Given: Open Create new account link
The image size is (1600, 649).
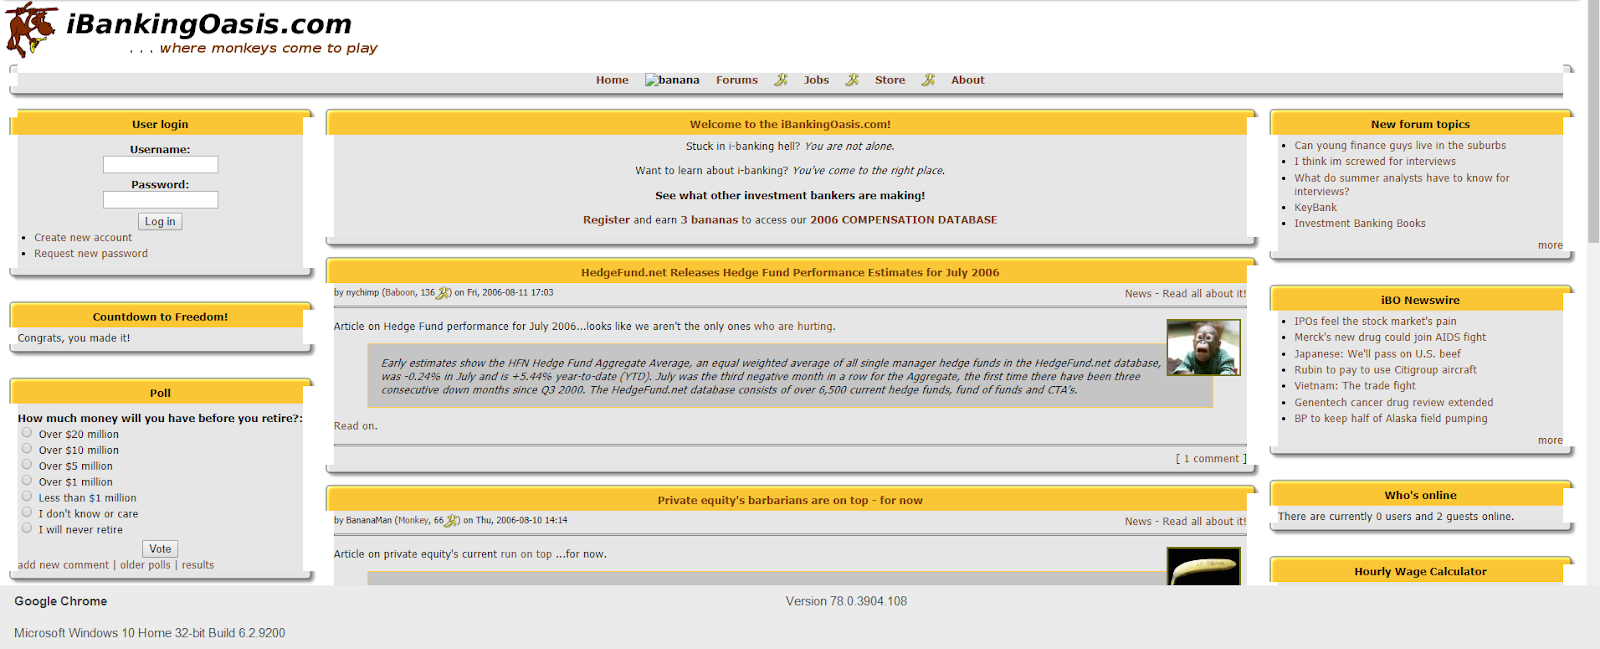Looking at the screenshot, I should tap(83, 238).
